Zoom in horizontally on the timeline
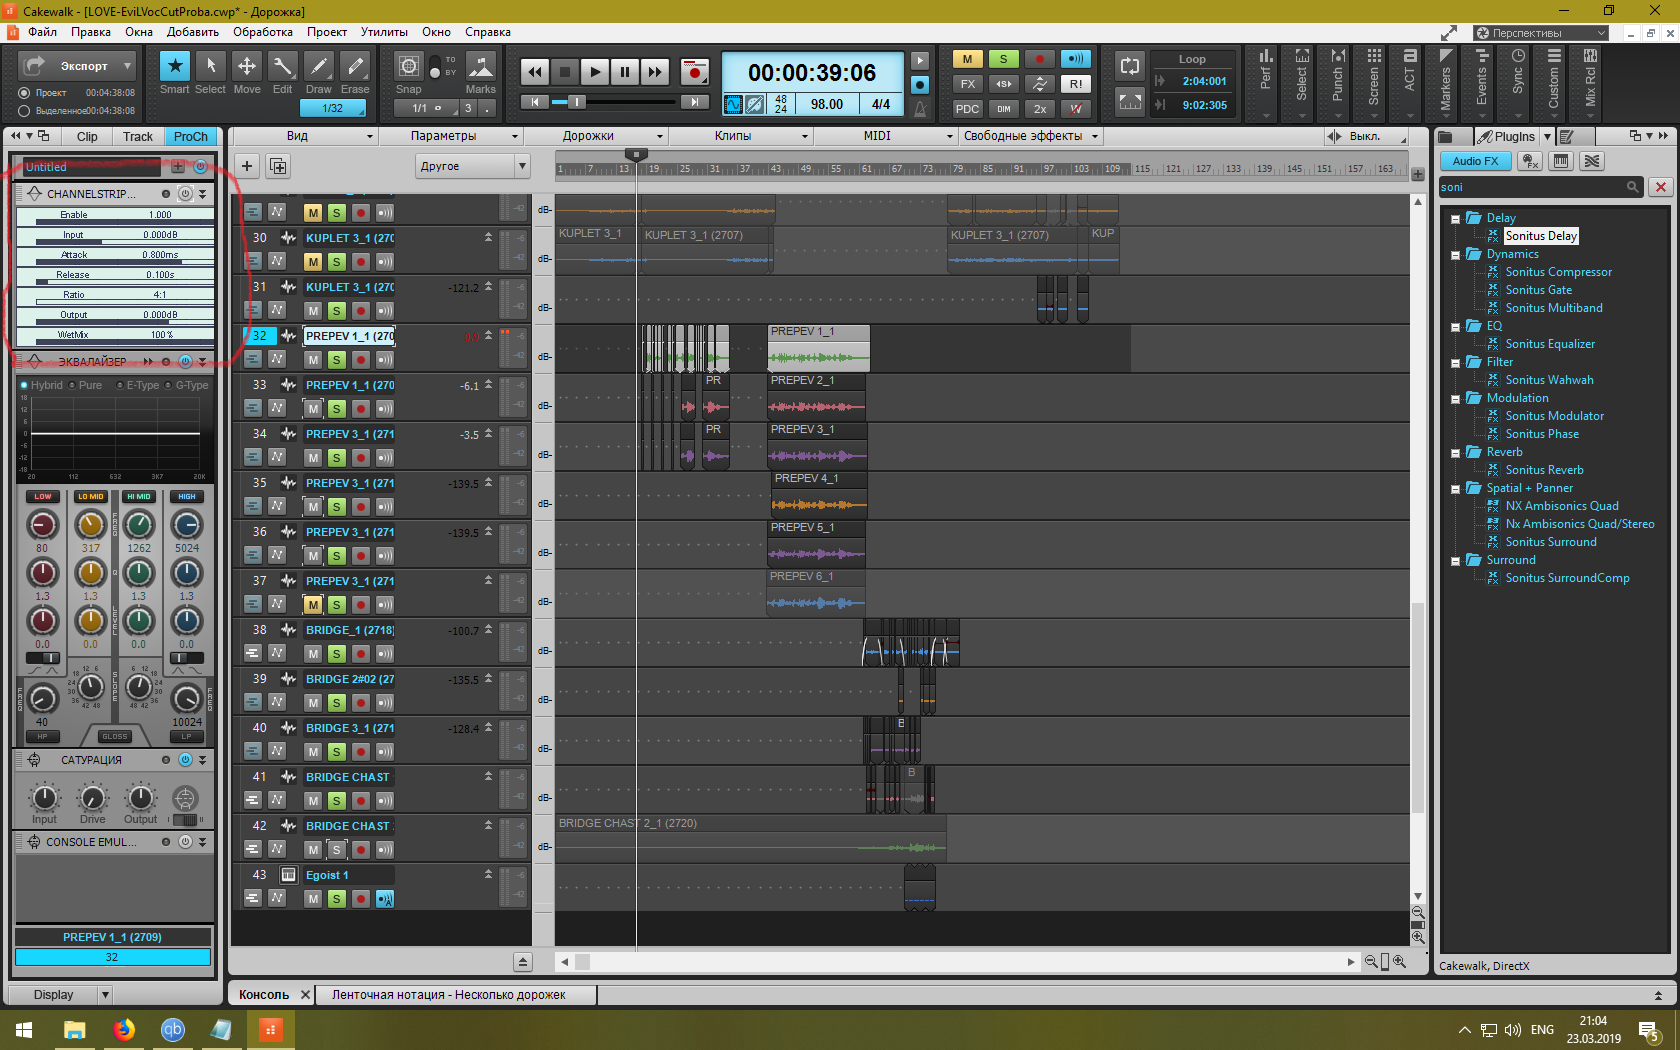The width and height of the screenshot is (1680, 1050). (x=1399, y=962)
